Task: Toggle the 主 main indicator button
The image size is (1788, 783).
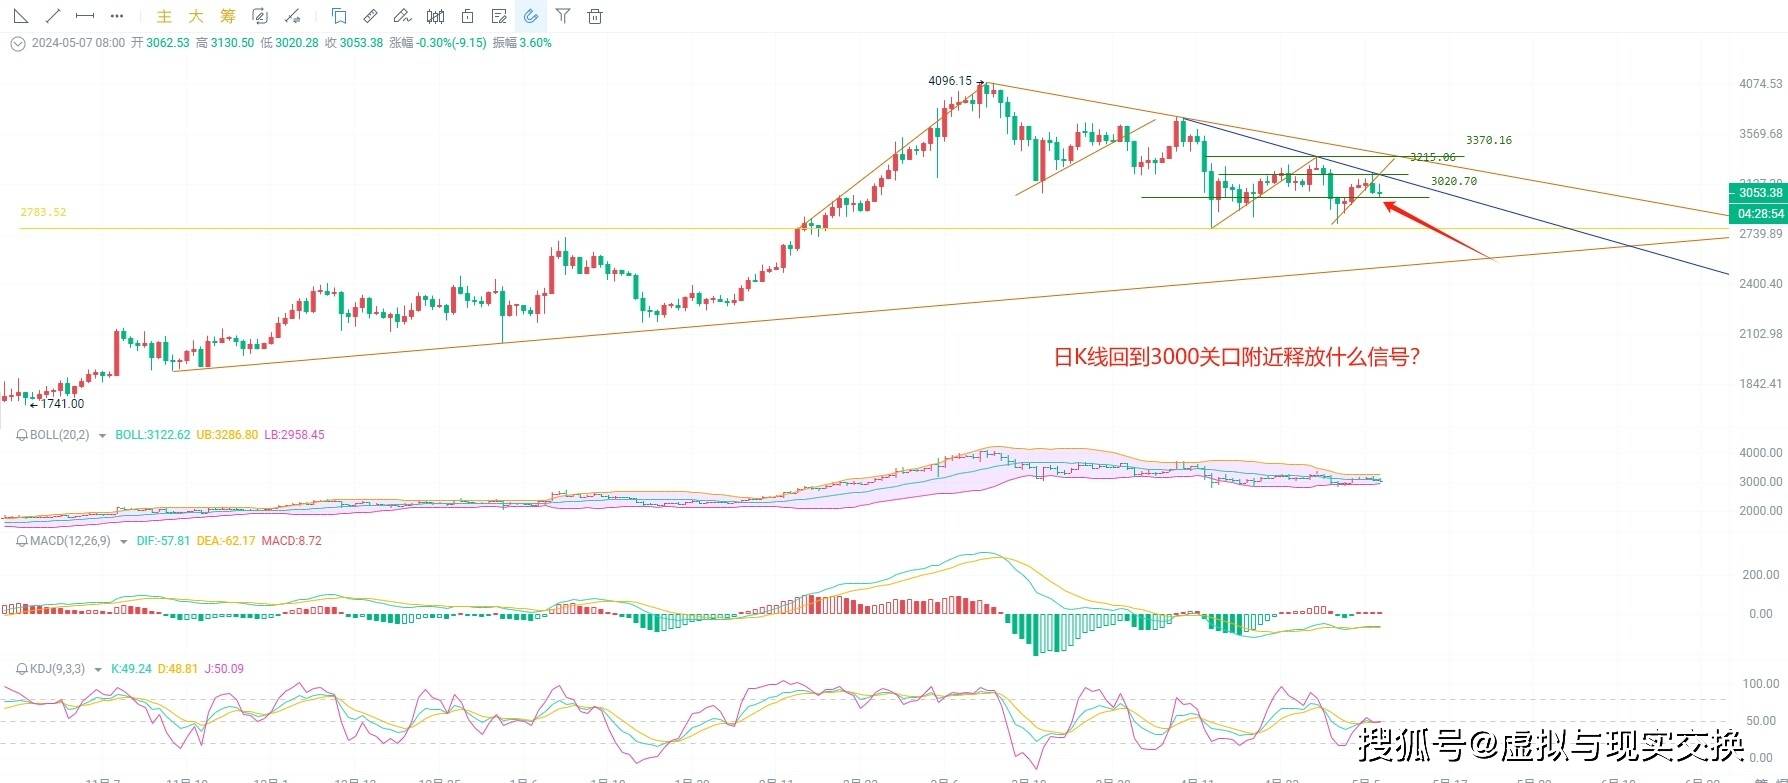Action: pyautogui.click(x=165, y=16)
